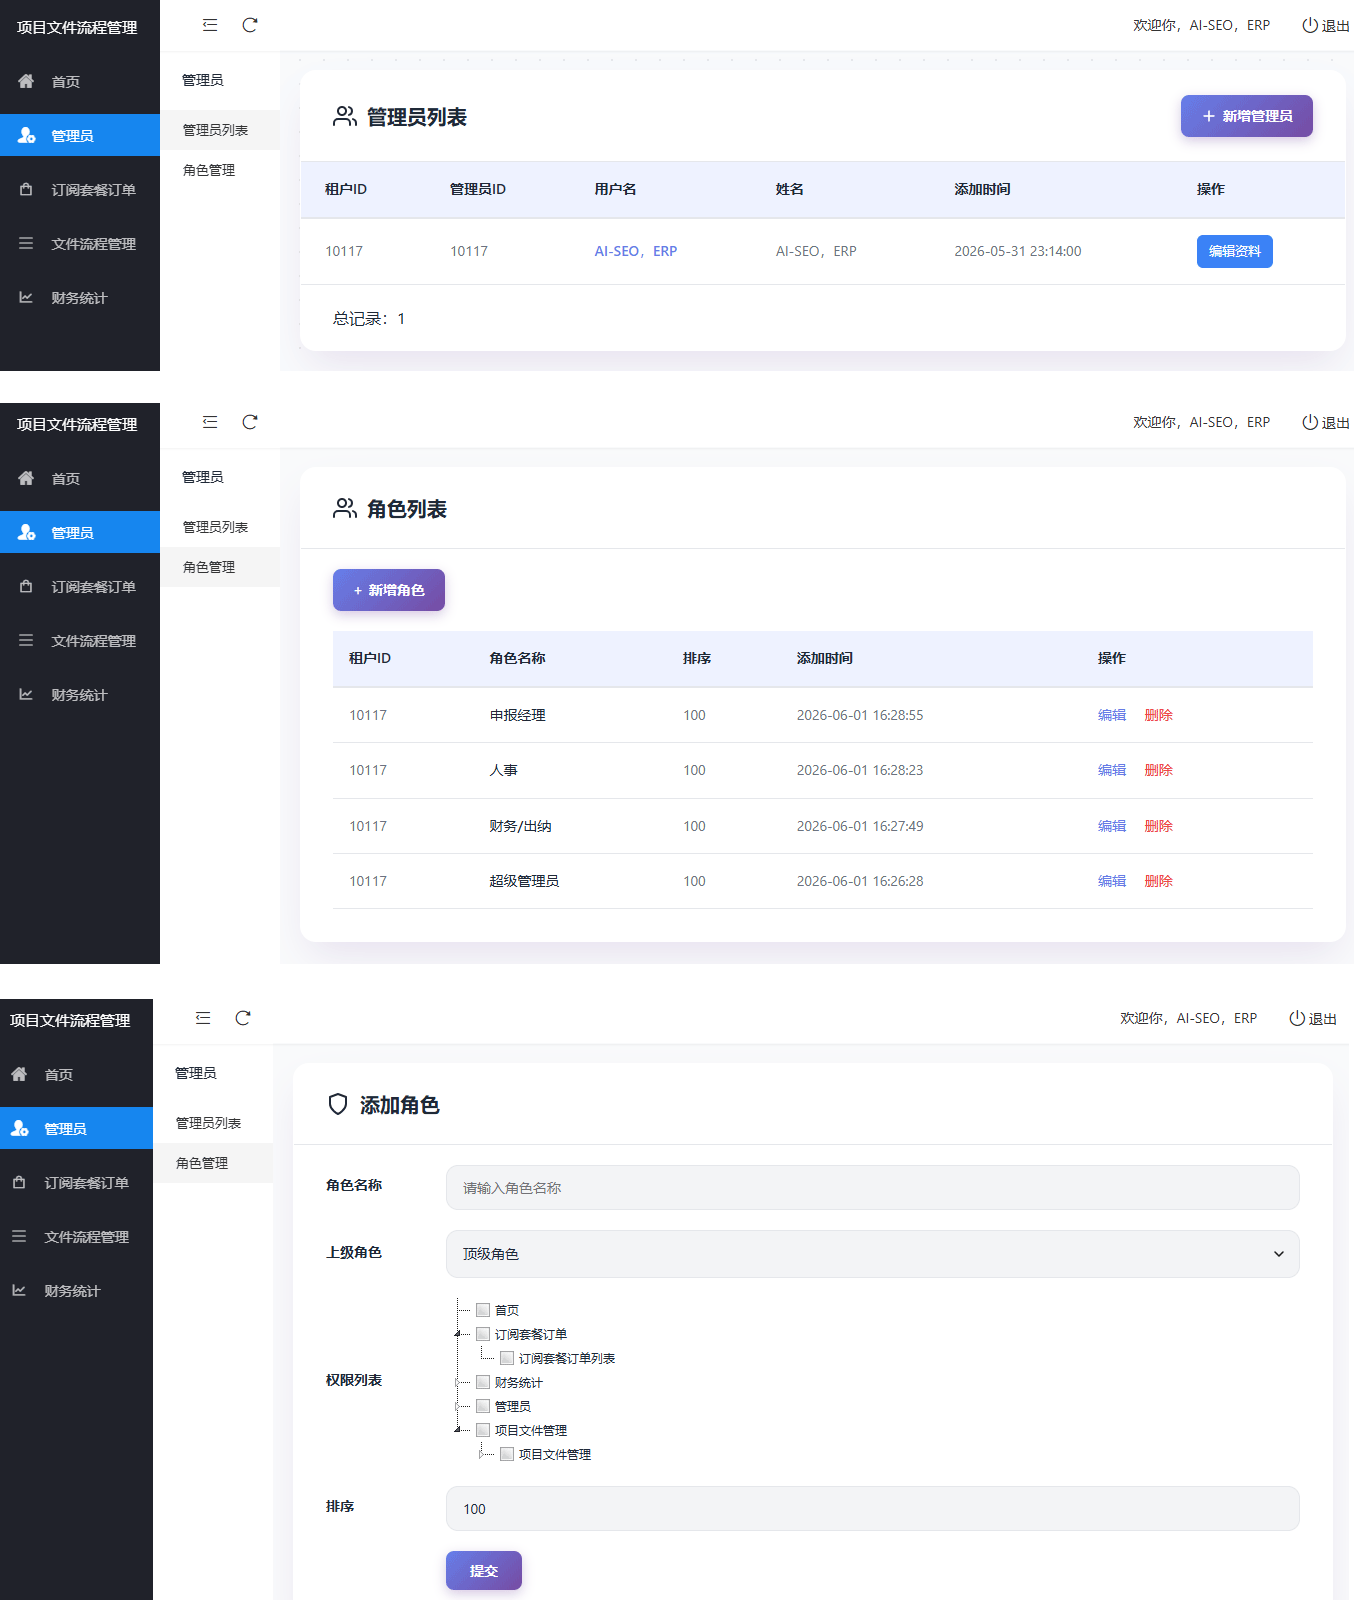
Task: Click the 订阅套餐订单 bag icon on the 管理员列表 page
Action: click(x=26, y=189)
